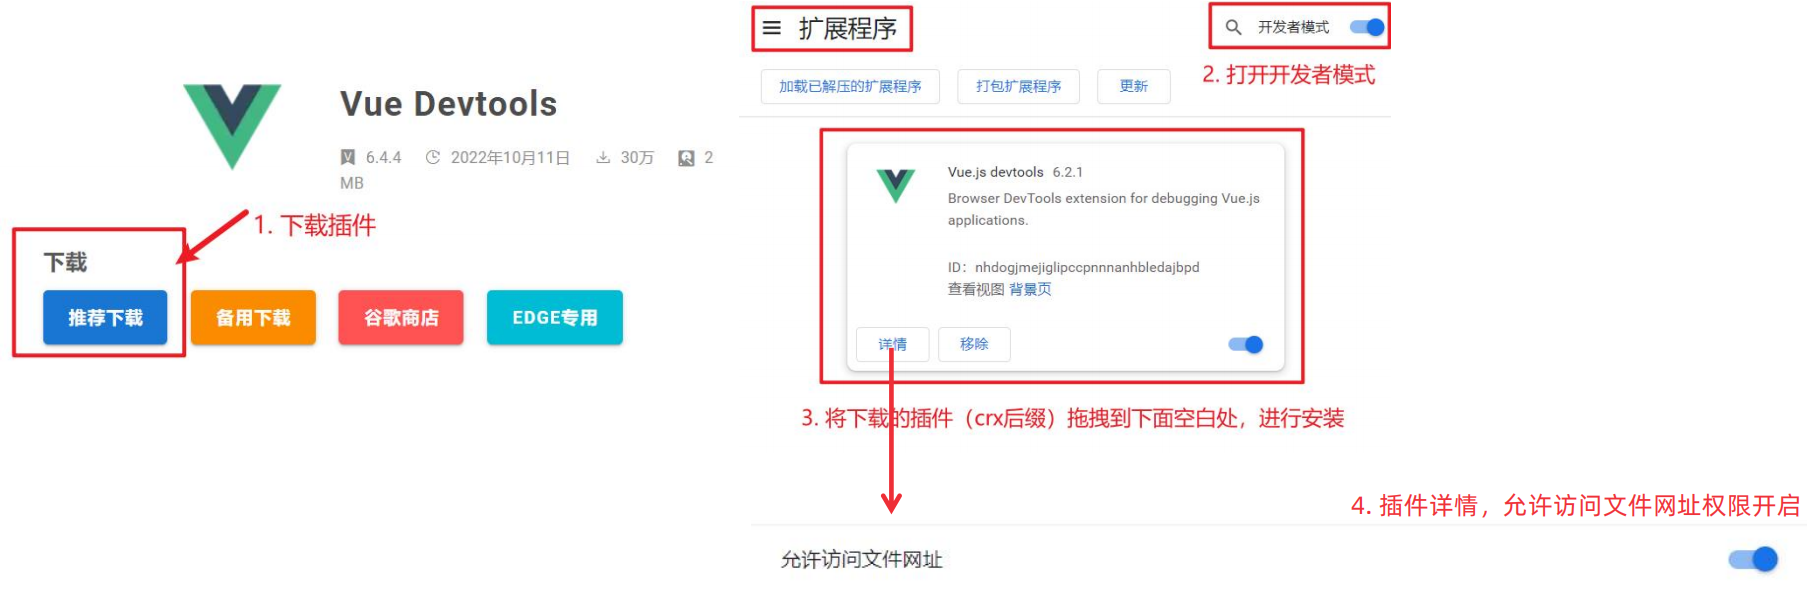The width and height of the screenshot is (1813, 596).
Task: Click the 推荐下载 blue button
Action: (105, 317)
